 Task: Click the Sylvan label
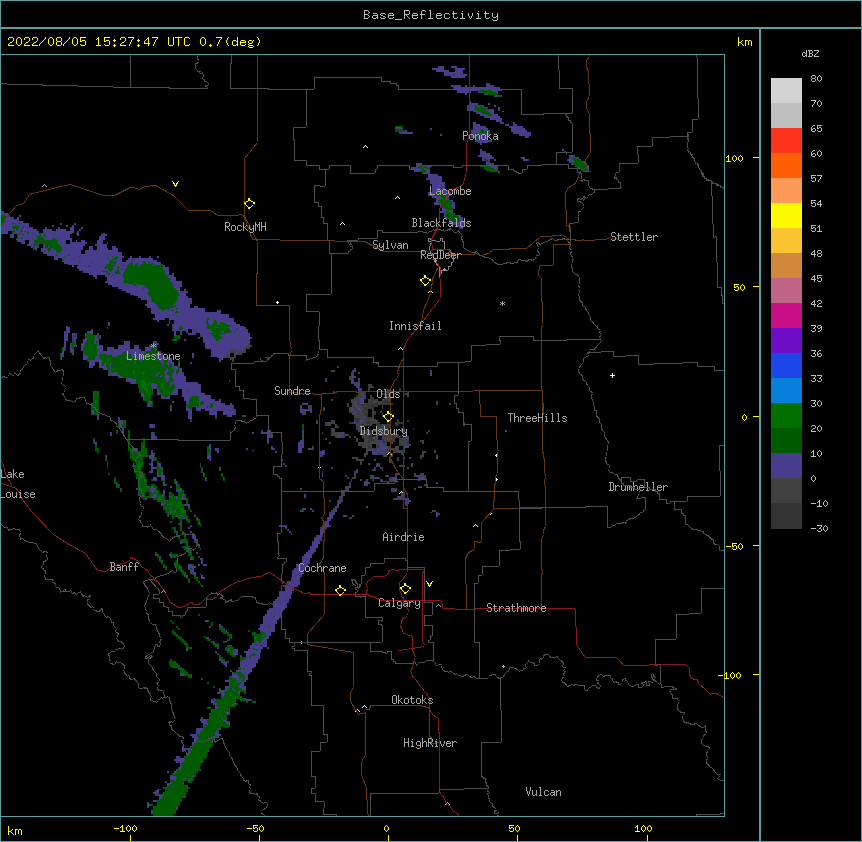pos(390,245)
